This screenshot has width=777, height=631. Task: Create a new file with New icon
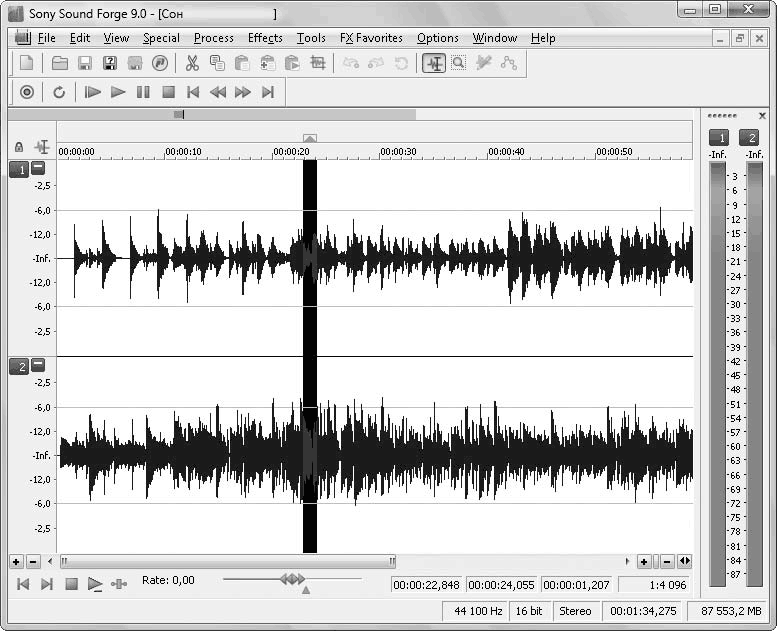coord(27,63)
